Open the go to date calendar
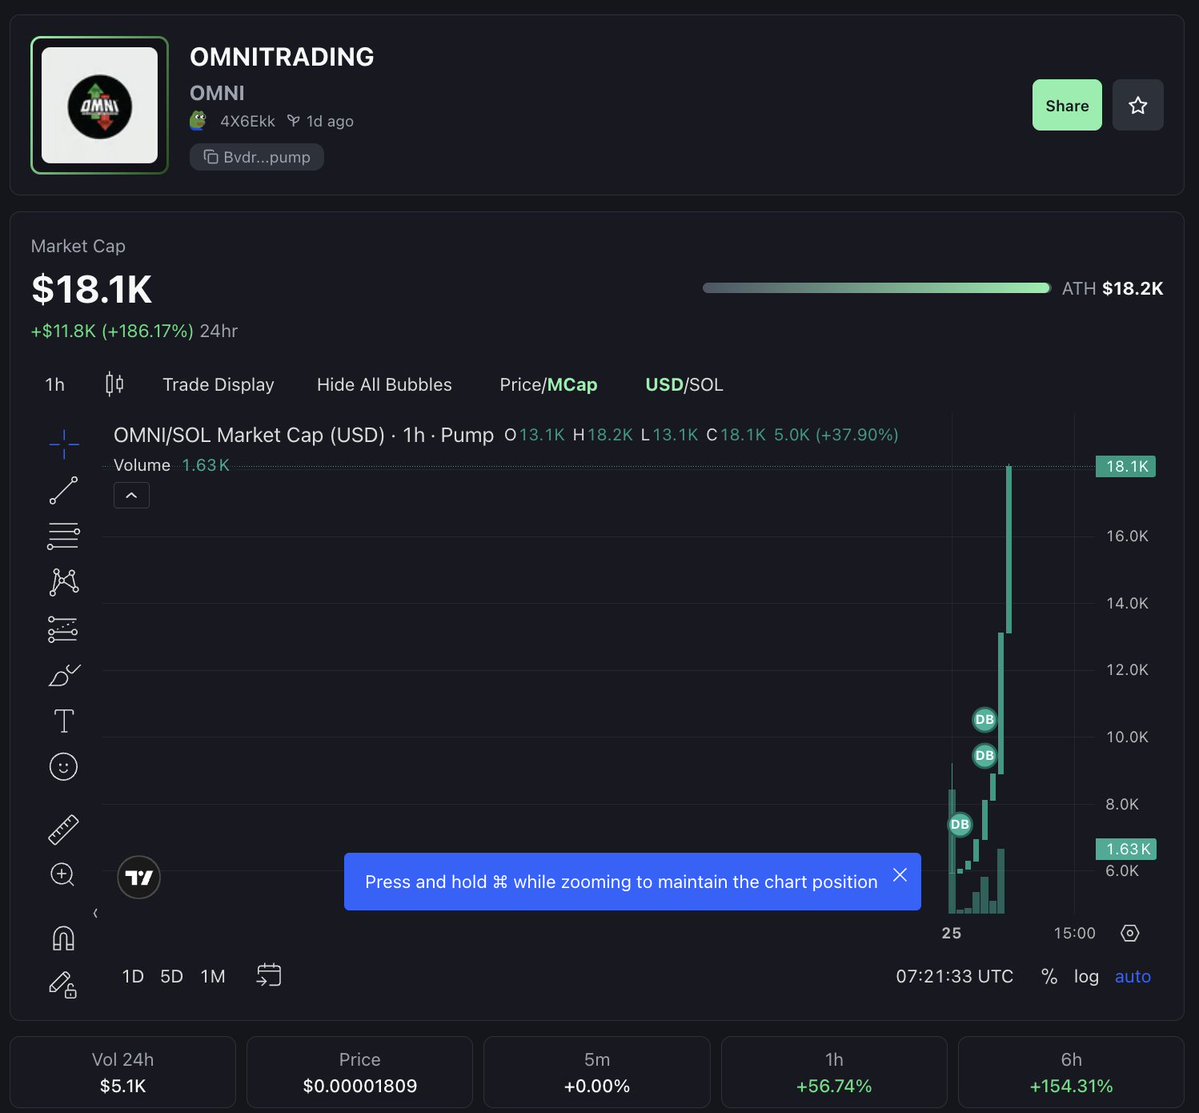 pyautogui.click(x=268, y=975)
